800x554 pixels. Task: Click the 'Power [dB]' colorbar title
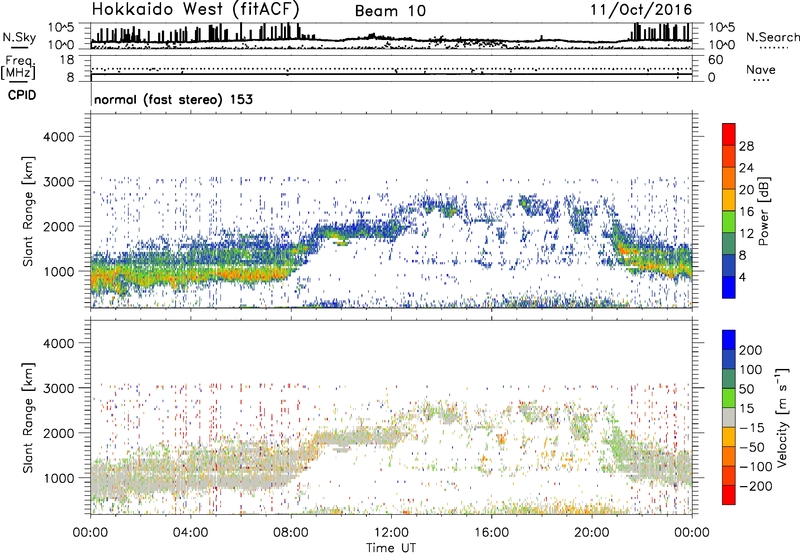click(763, 211)
